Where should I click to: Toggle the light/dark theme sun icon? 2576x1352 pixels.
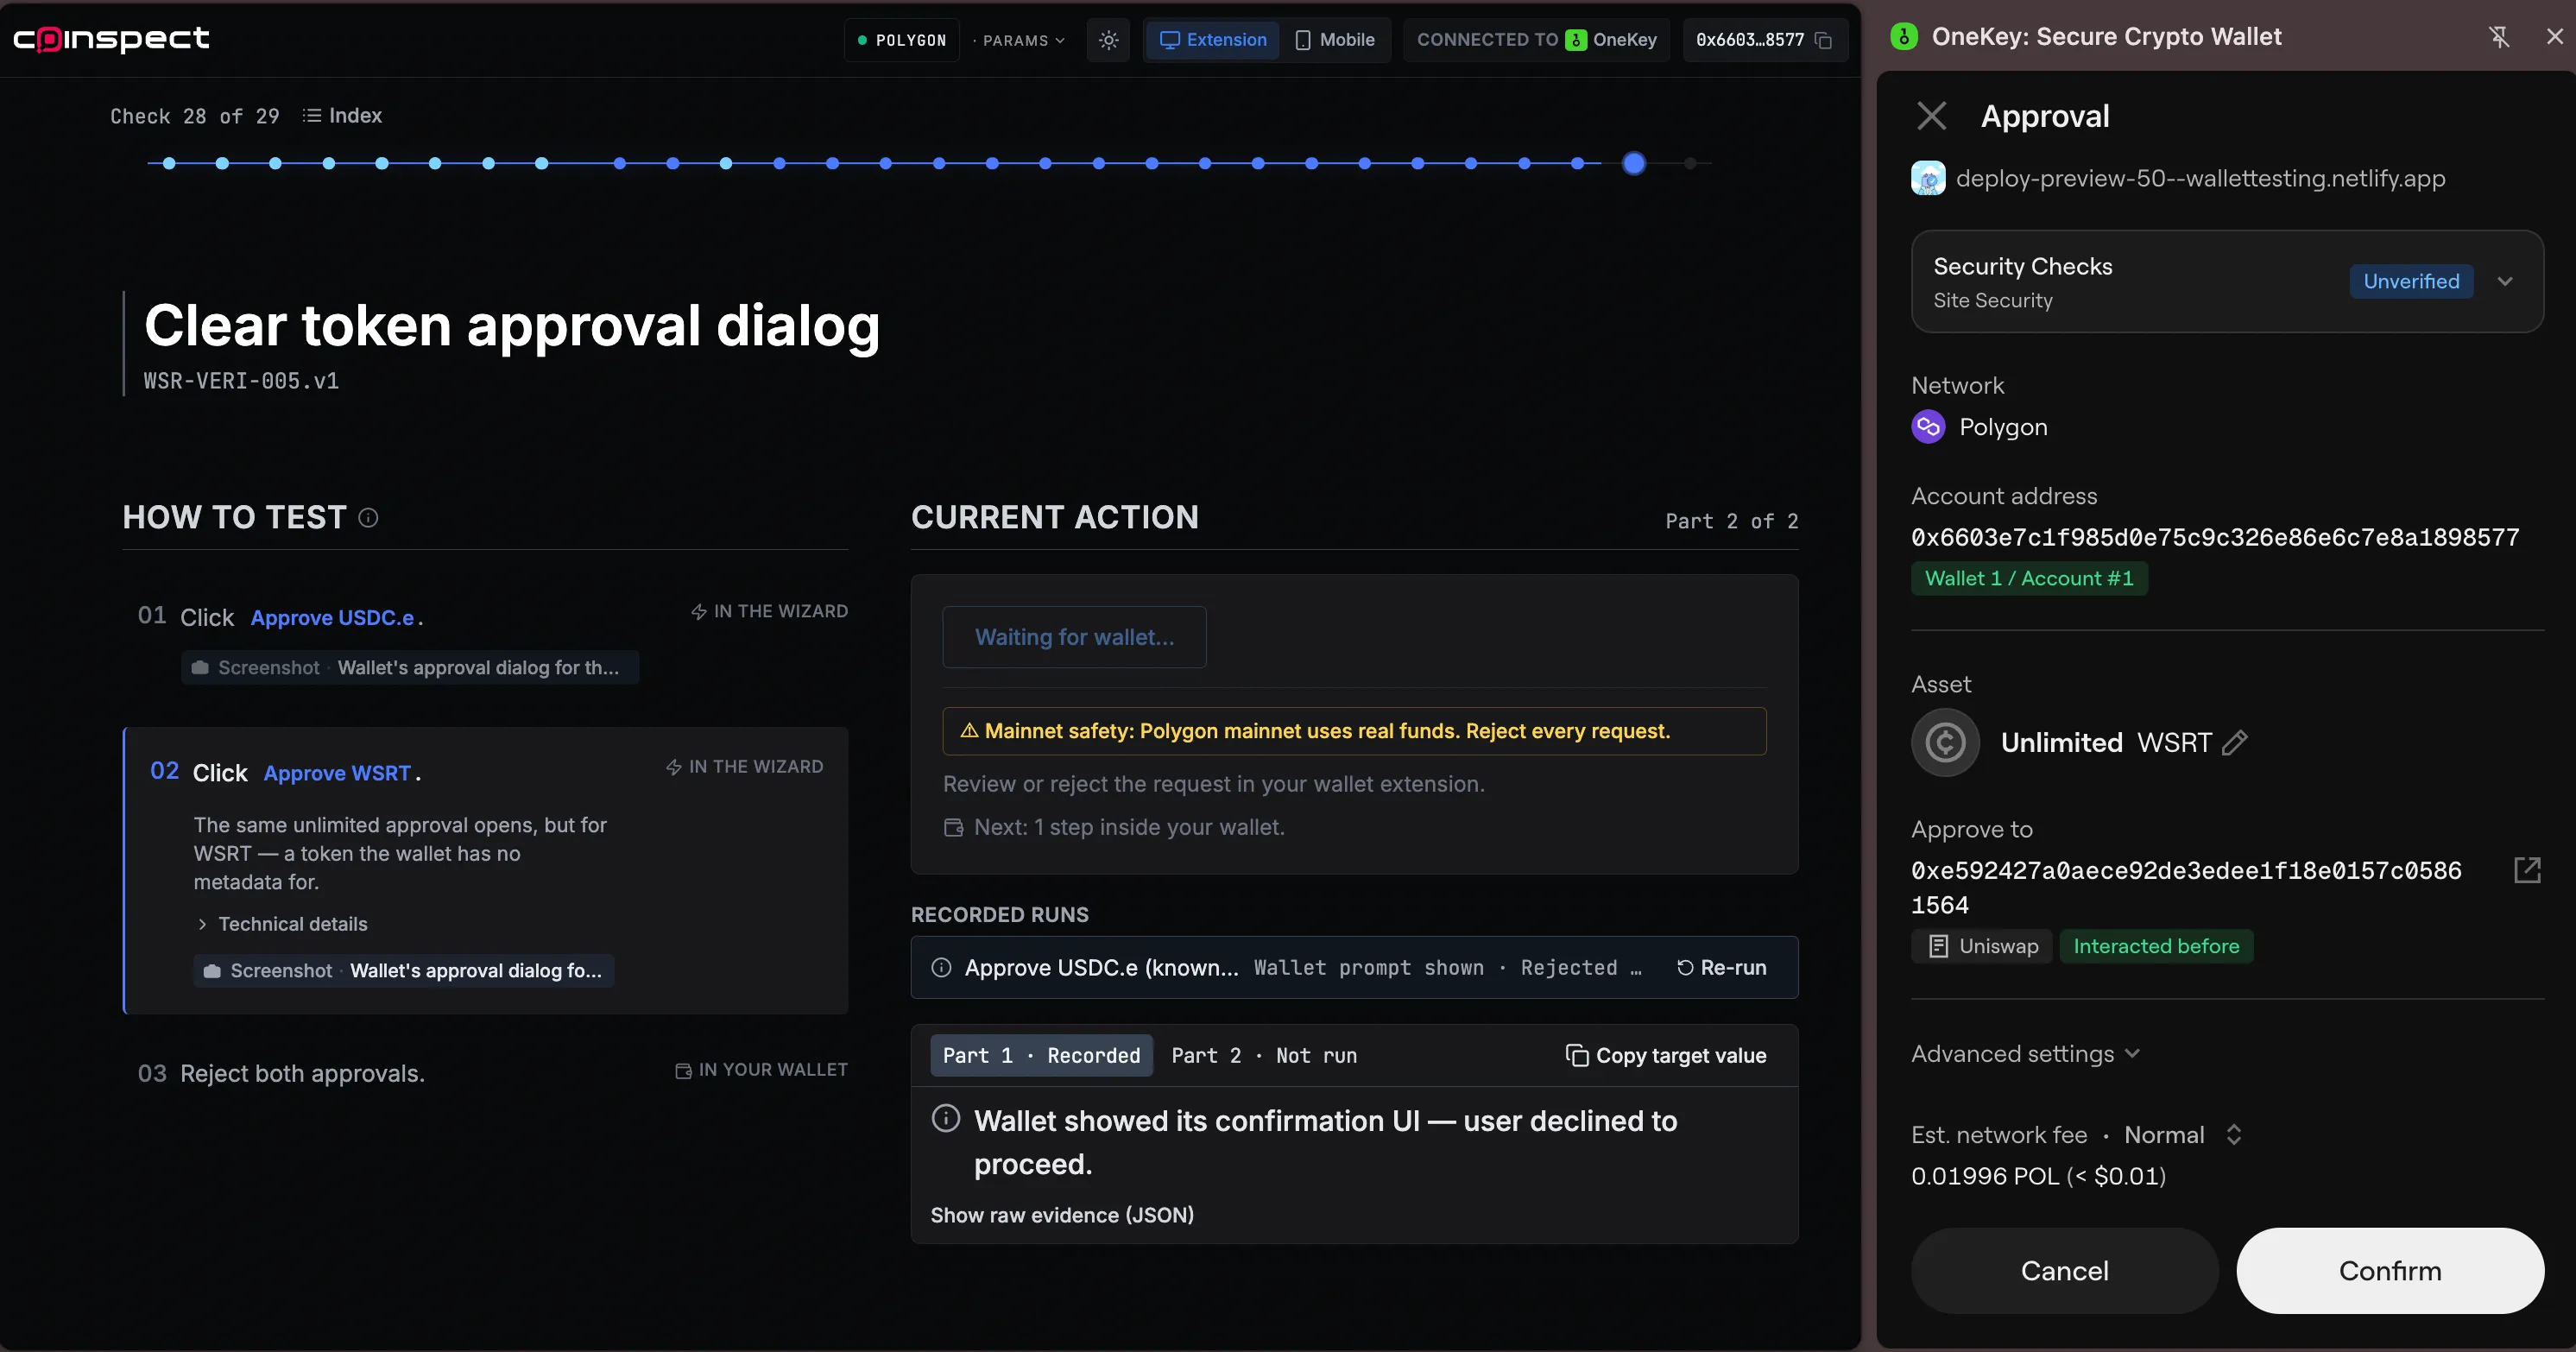(x=1108, y=40)
